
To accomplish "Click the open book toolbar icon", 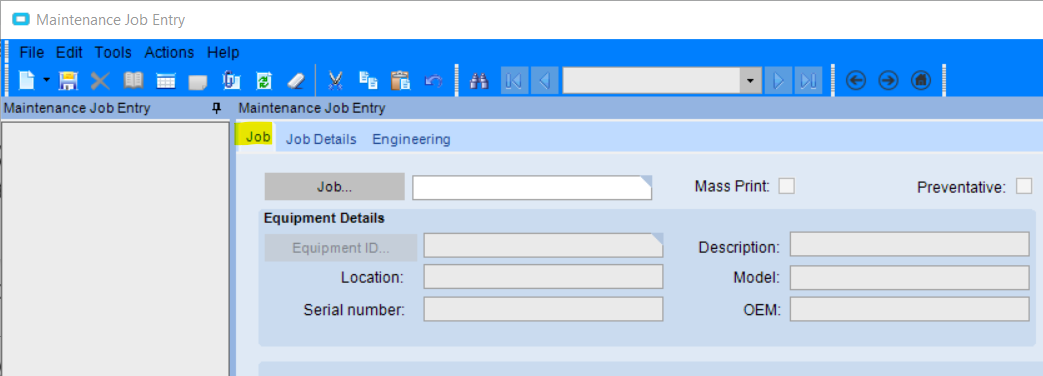I will pyautogui.click(x=133, y=81).
